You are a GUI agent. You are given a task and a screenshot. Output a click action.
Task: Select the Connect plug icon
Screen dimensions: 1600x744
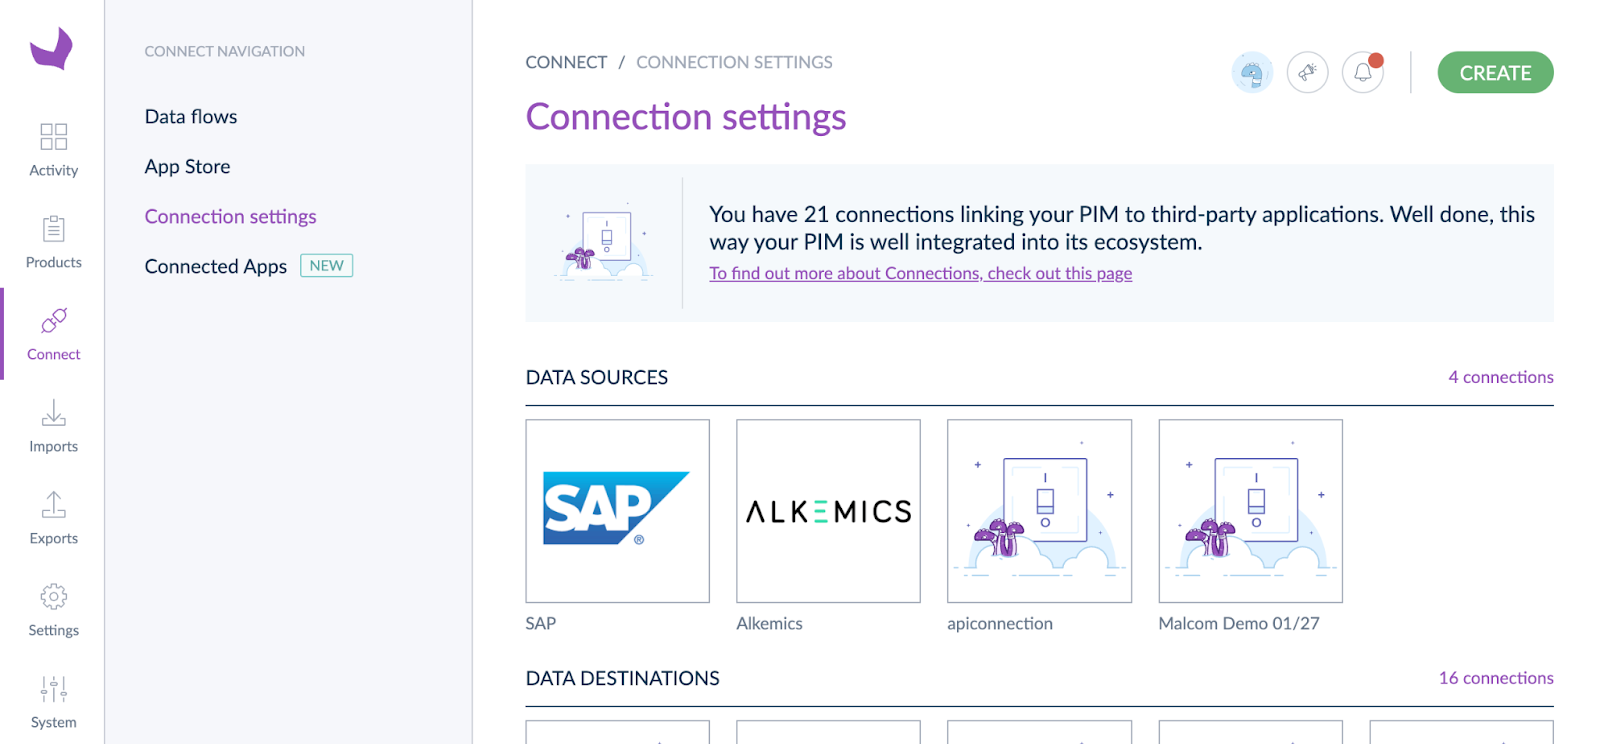pos(53,321)
